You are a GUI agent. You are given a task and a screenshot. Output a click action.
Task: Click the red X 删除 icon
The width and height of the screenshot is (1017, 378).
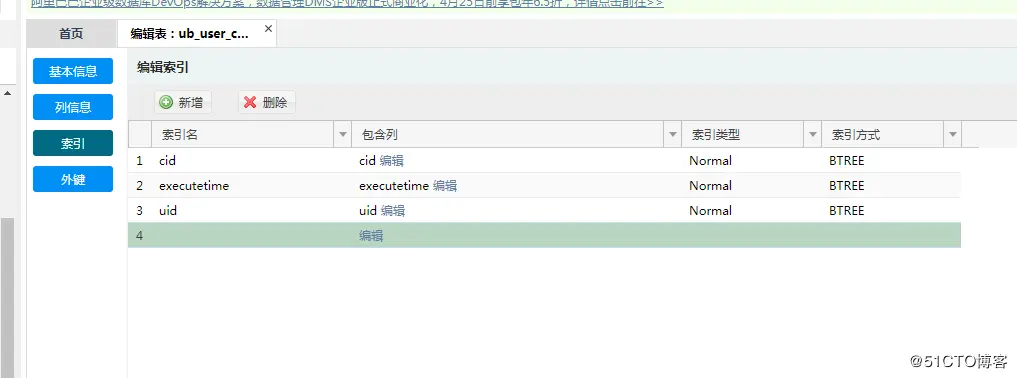coord(250,102)
